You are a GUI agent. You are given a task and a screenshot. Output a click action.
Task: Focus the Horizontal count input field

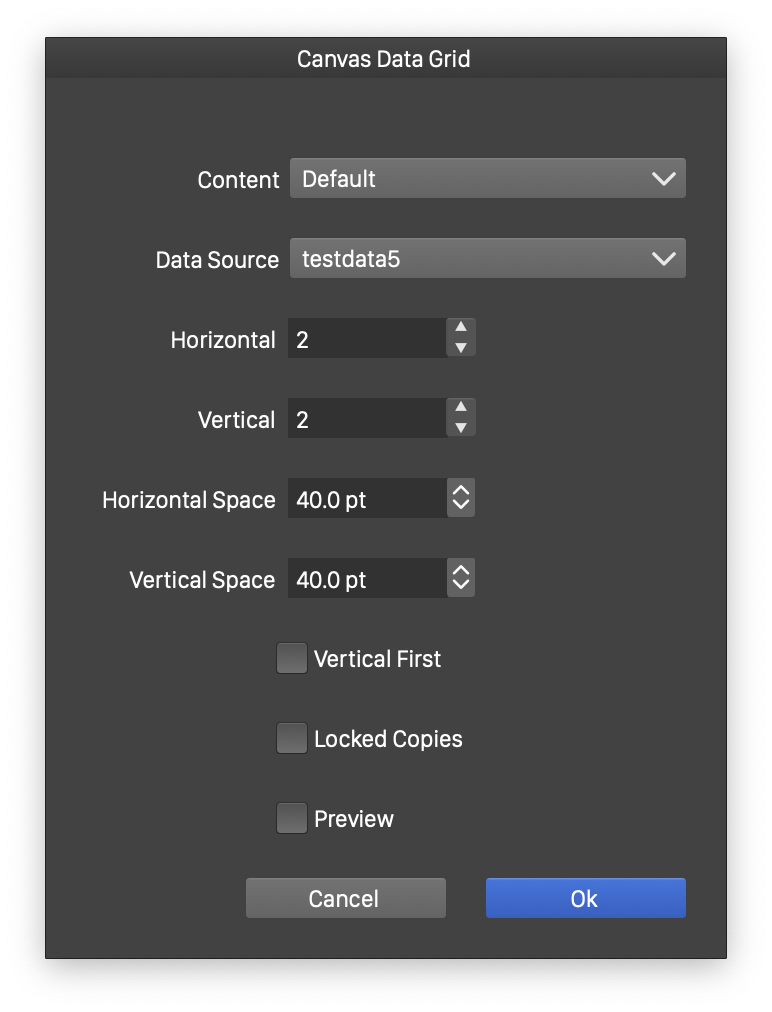[366, 339]
